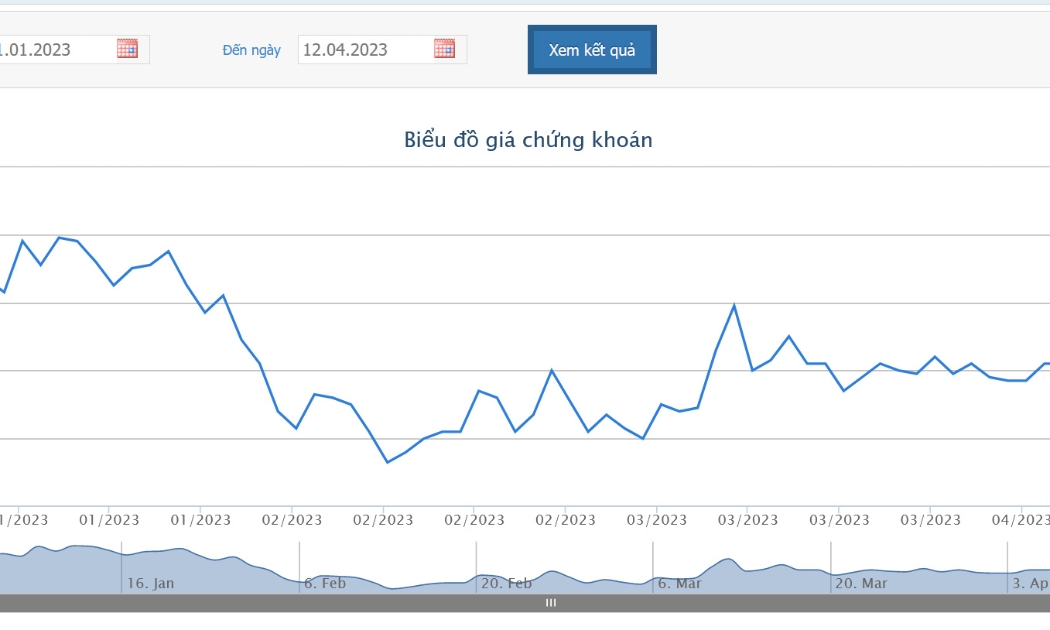Viewport: 1050px width, 630px height.
Task: Click the first 03/2023 x-axis label
Action: 656,520
